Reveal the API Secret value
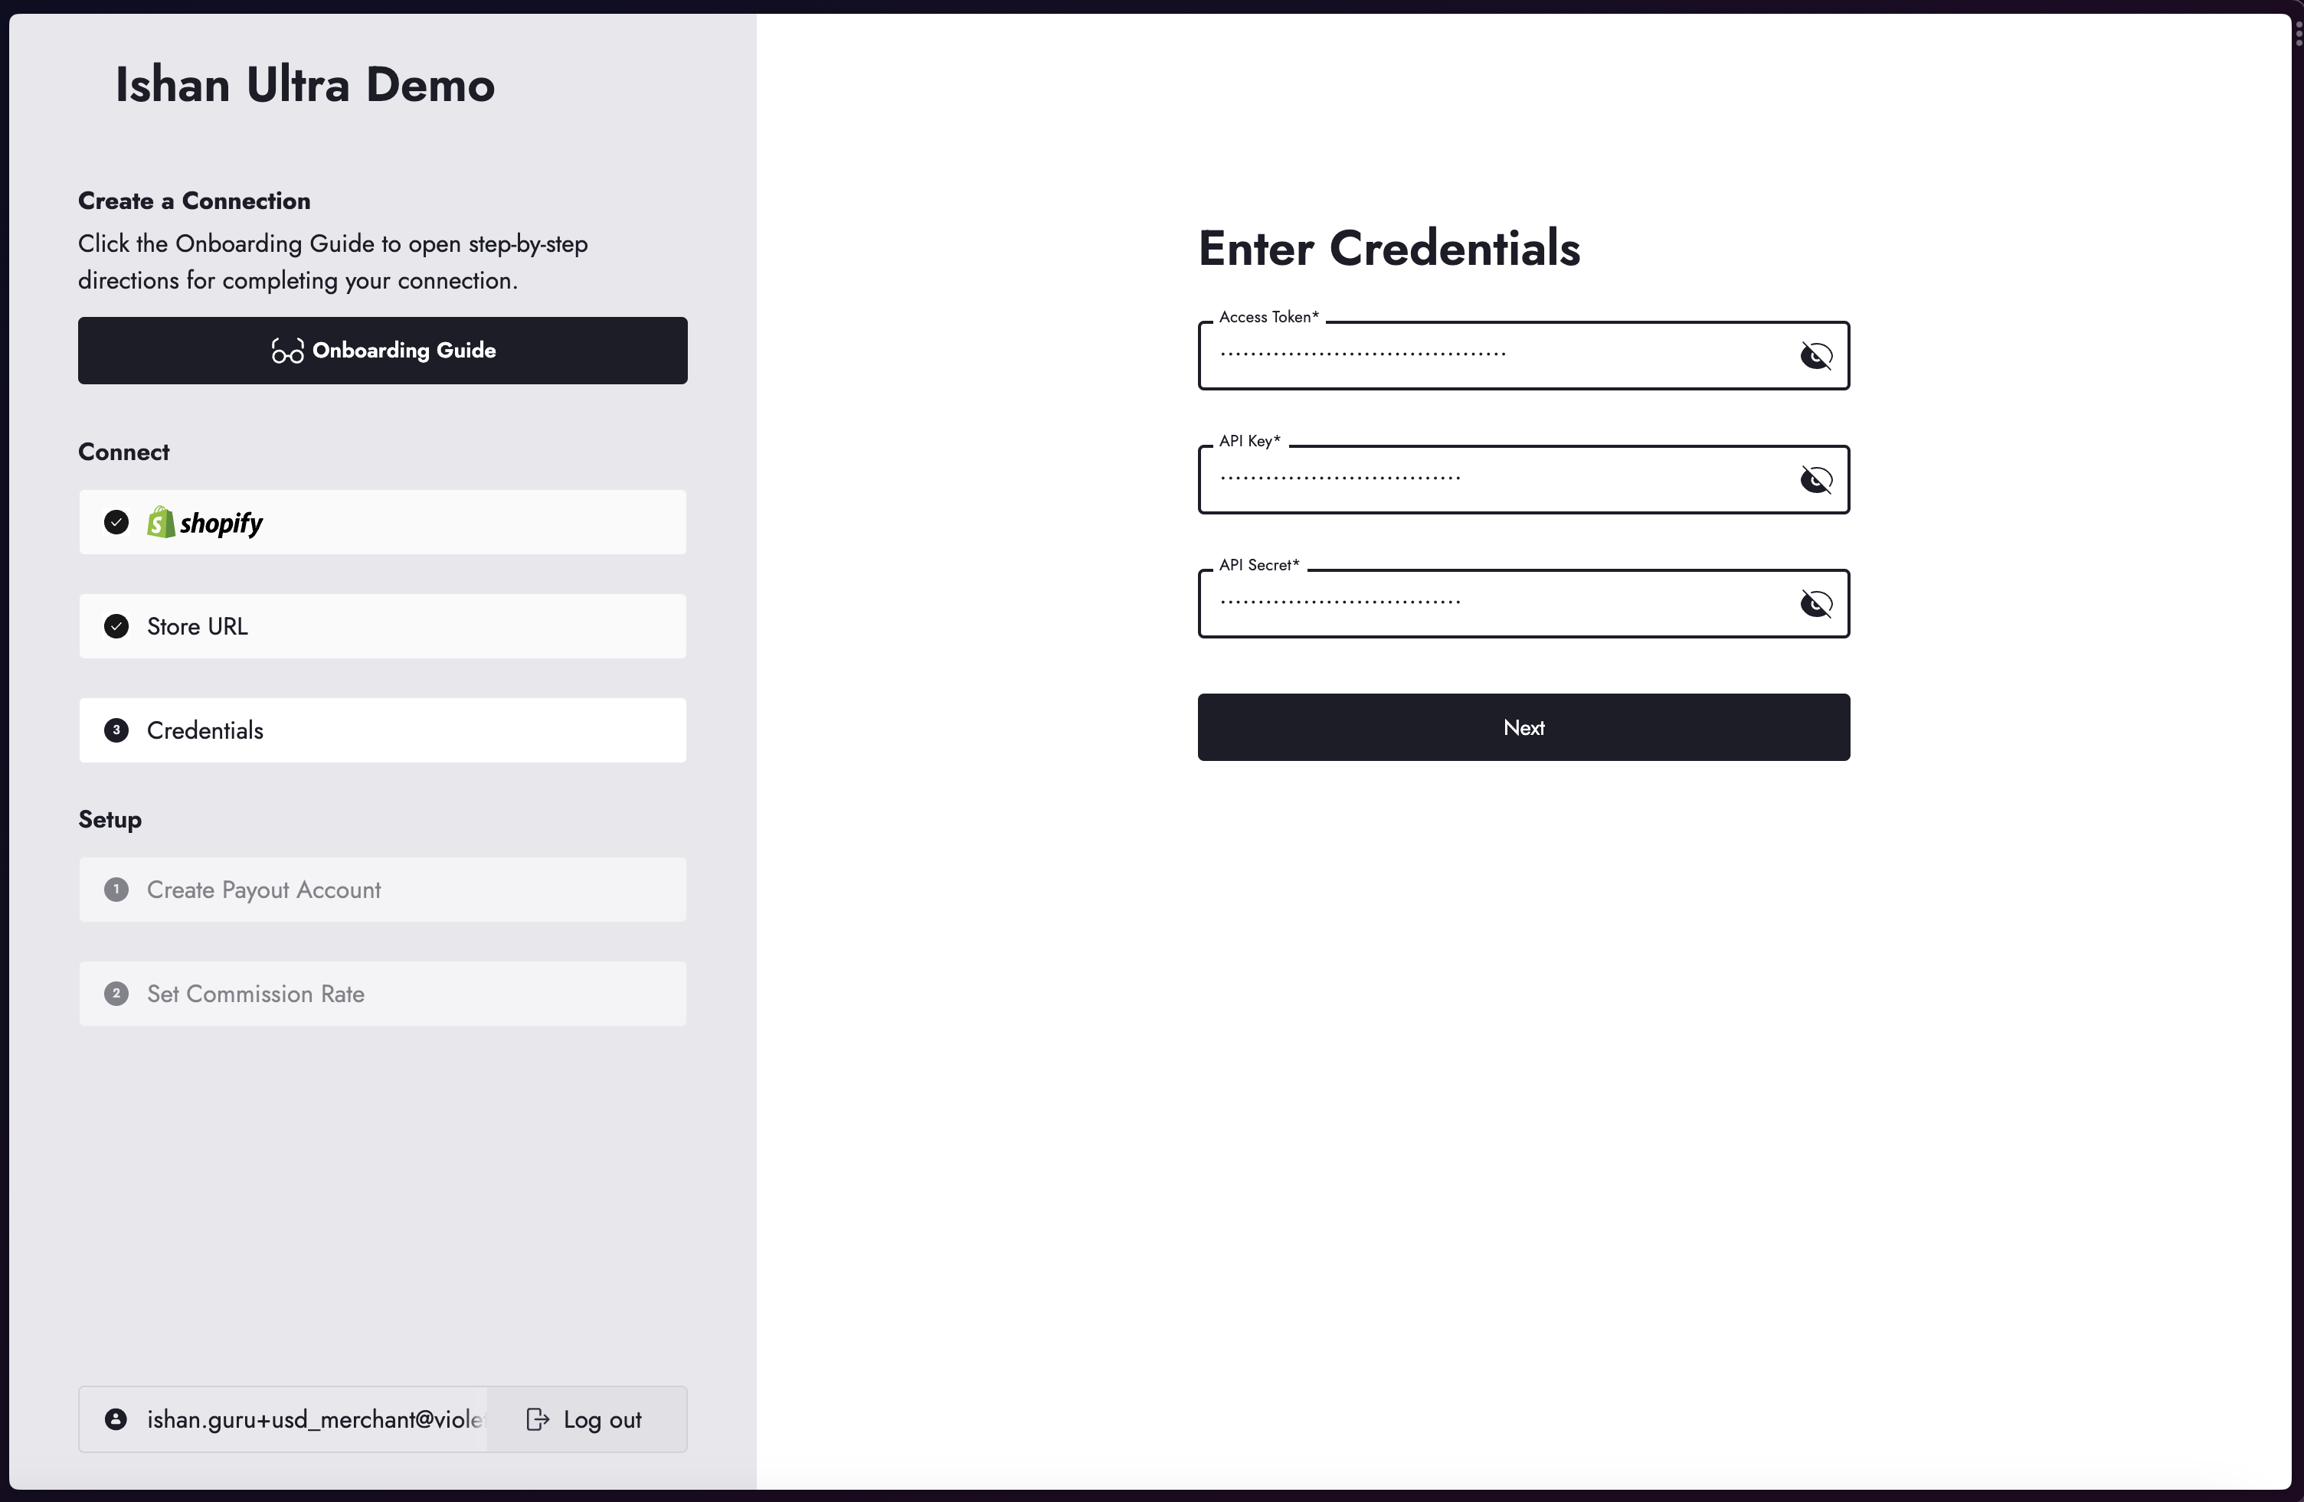This screenshot has width=2304, height=1502. coord(1816,603)
